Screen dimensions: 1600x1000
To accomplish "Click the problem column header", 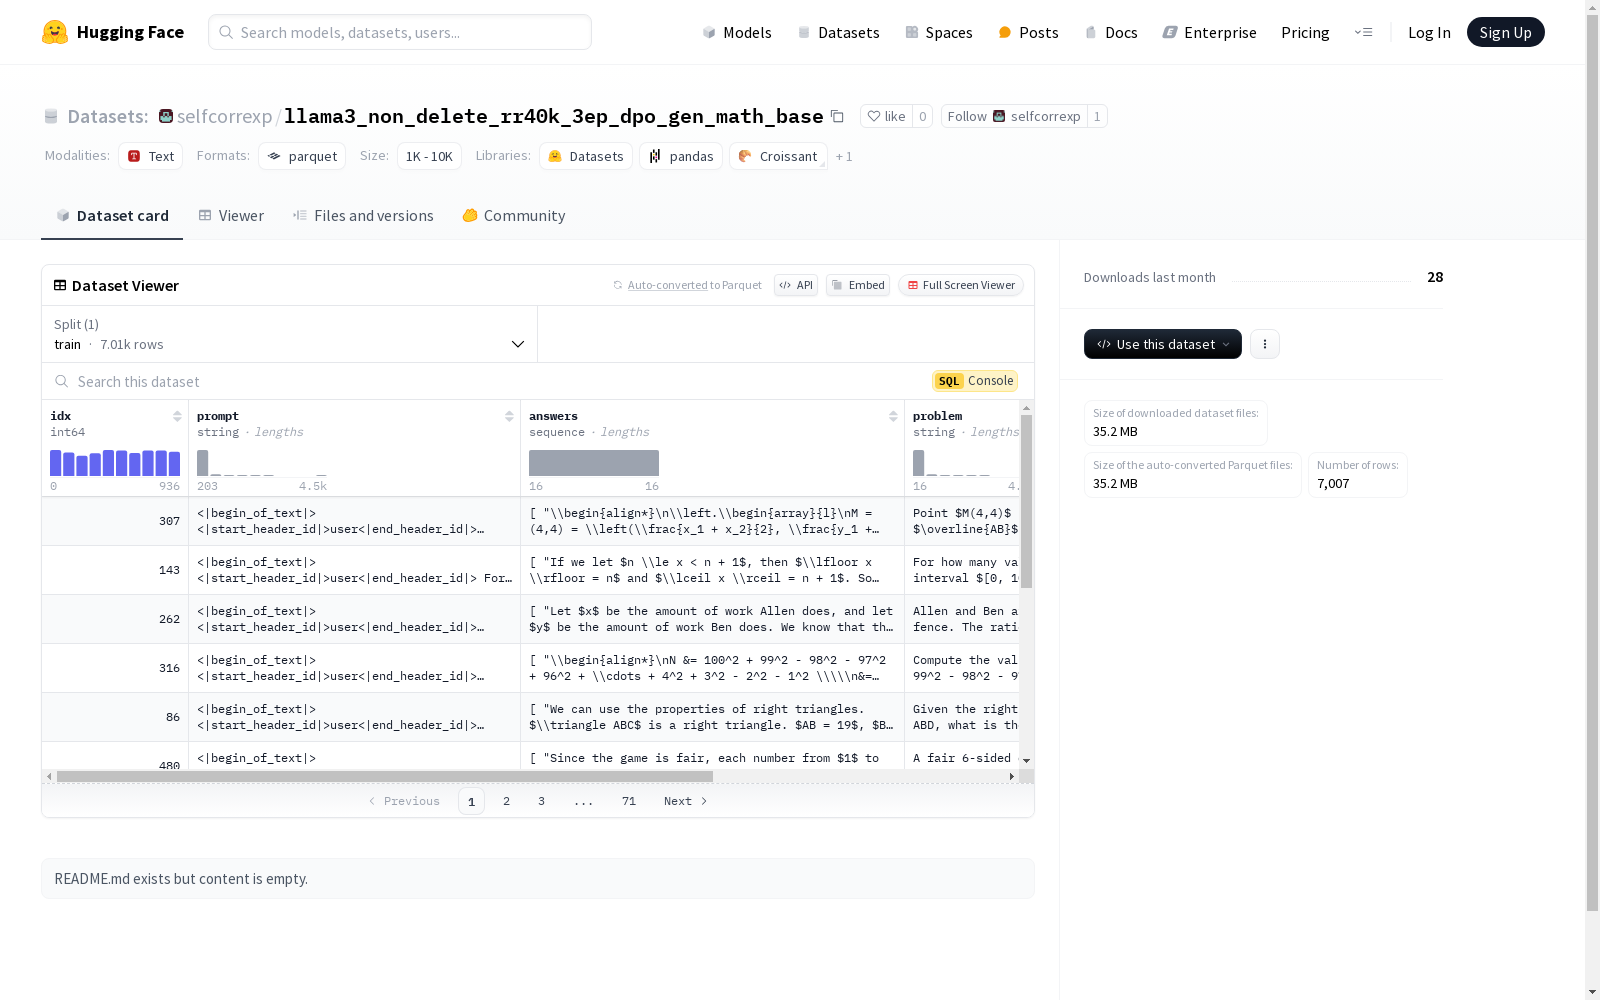I will (x=938, y=416).
